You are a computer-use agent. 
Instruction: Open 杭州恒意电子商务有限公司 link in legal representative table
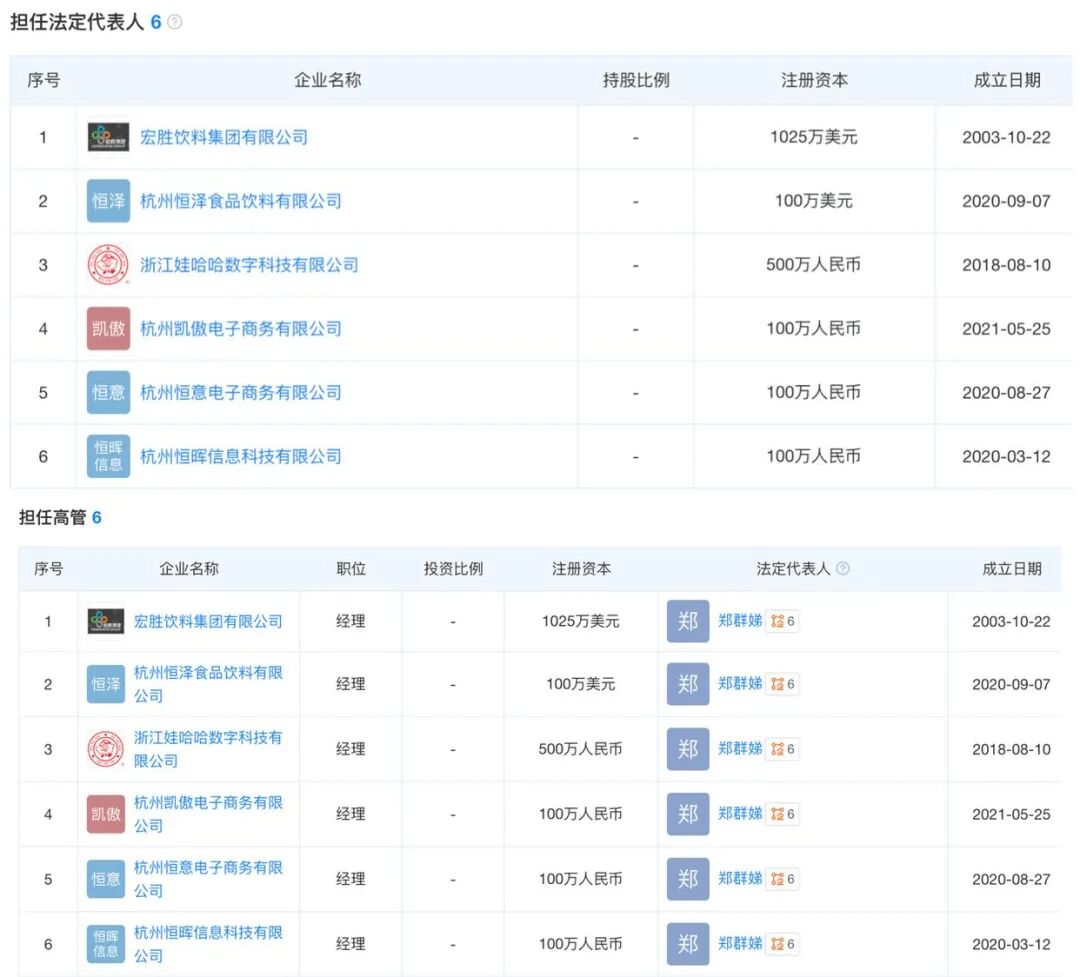[241, 393]
